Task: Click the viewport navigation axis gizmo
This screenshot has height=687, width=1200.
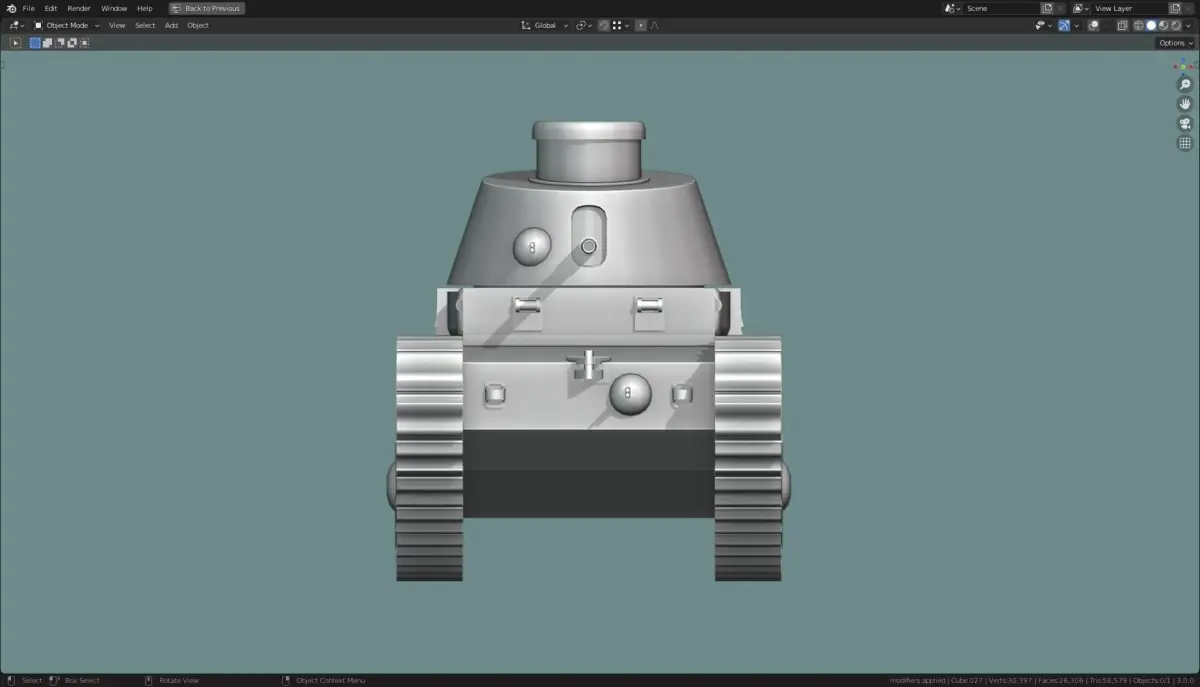Action: [x=1185, y=65]
